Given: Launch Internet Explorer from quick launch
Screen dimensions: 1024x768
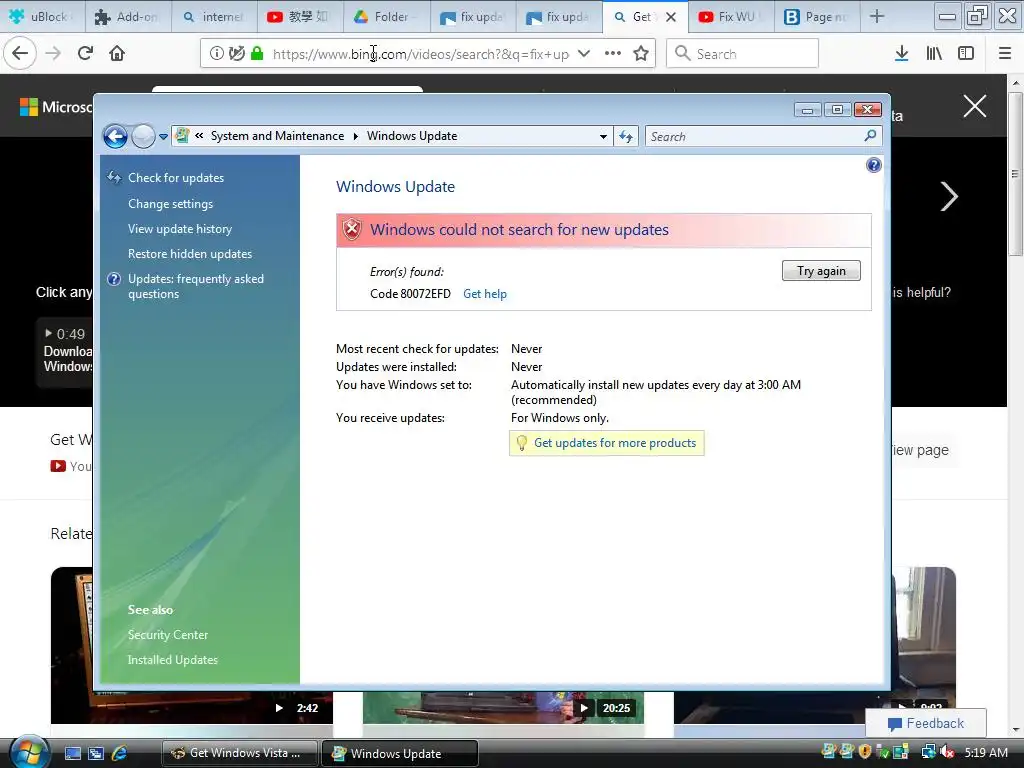Looking at the screenshot, I should (120, 754).
